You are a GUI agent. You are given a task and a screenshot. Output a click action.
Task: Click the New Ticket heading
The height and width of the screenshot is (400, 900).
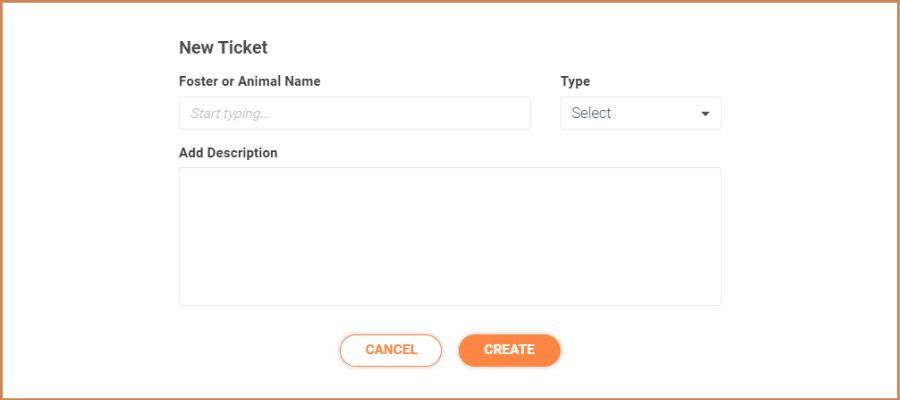point(223,48)
